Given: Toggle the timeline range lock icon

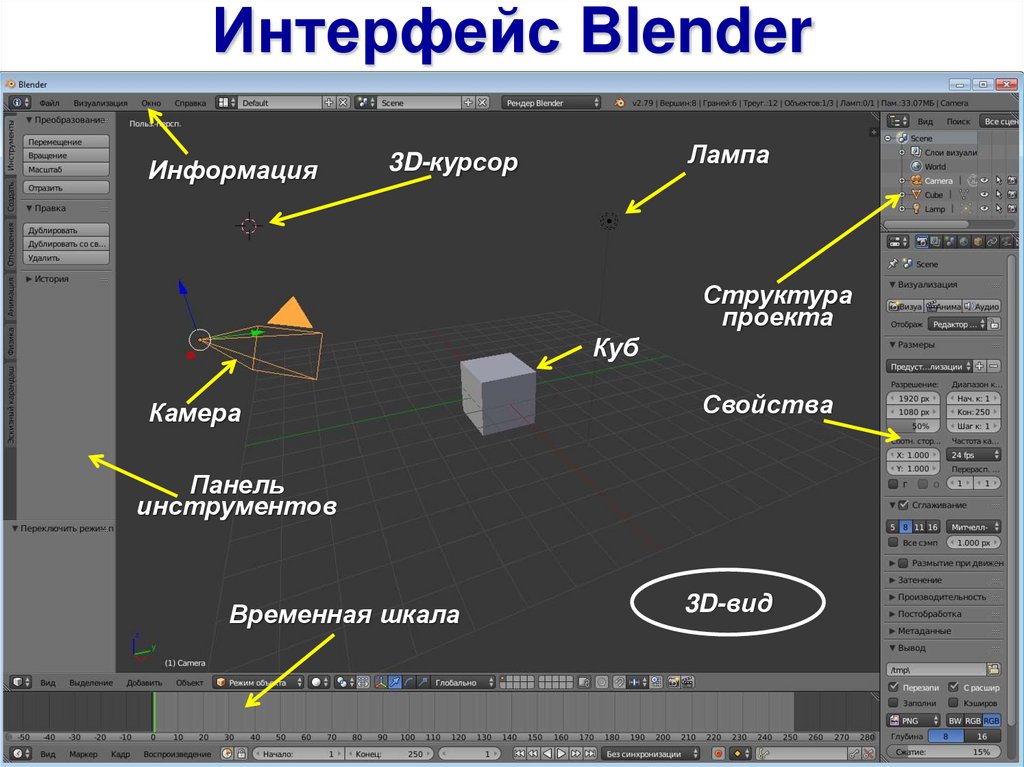Looking at the screenshot, I should point(241,754).
